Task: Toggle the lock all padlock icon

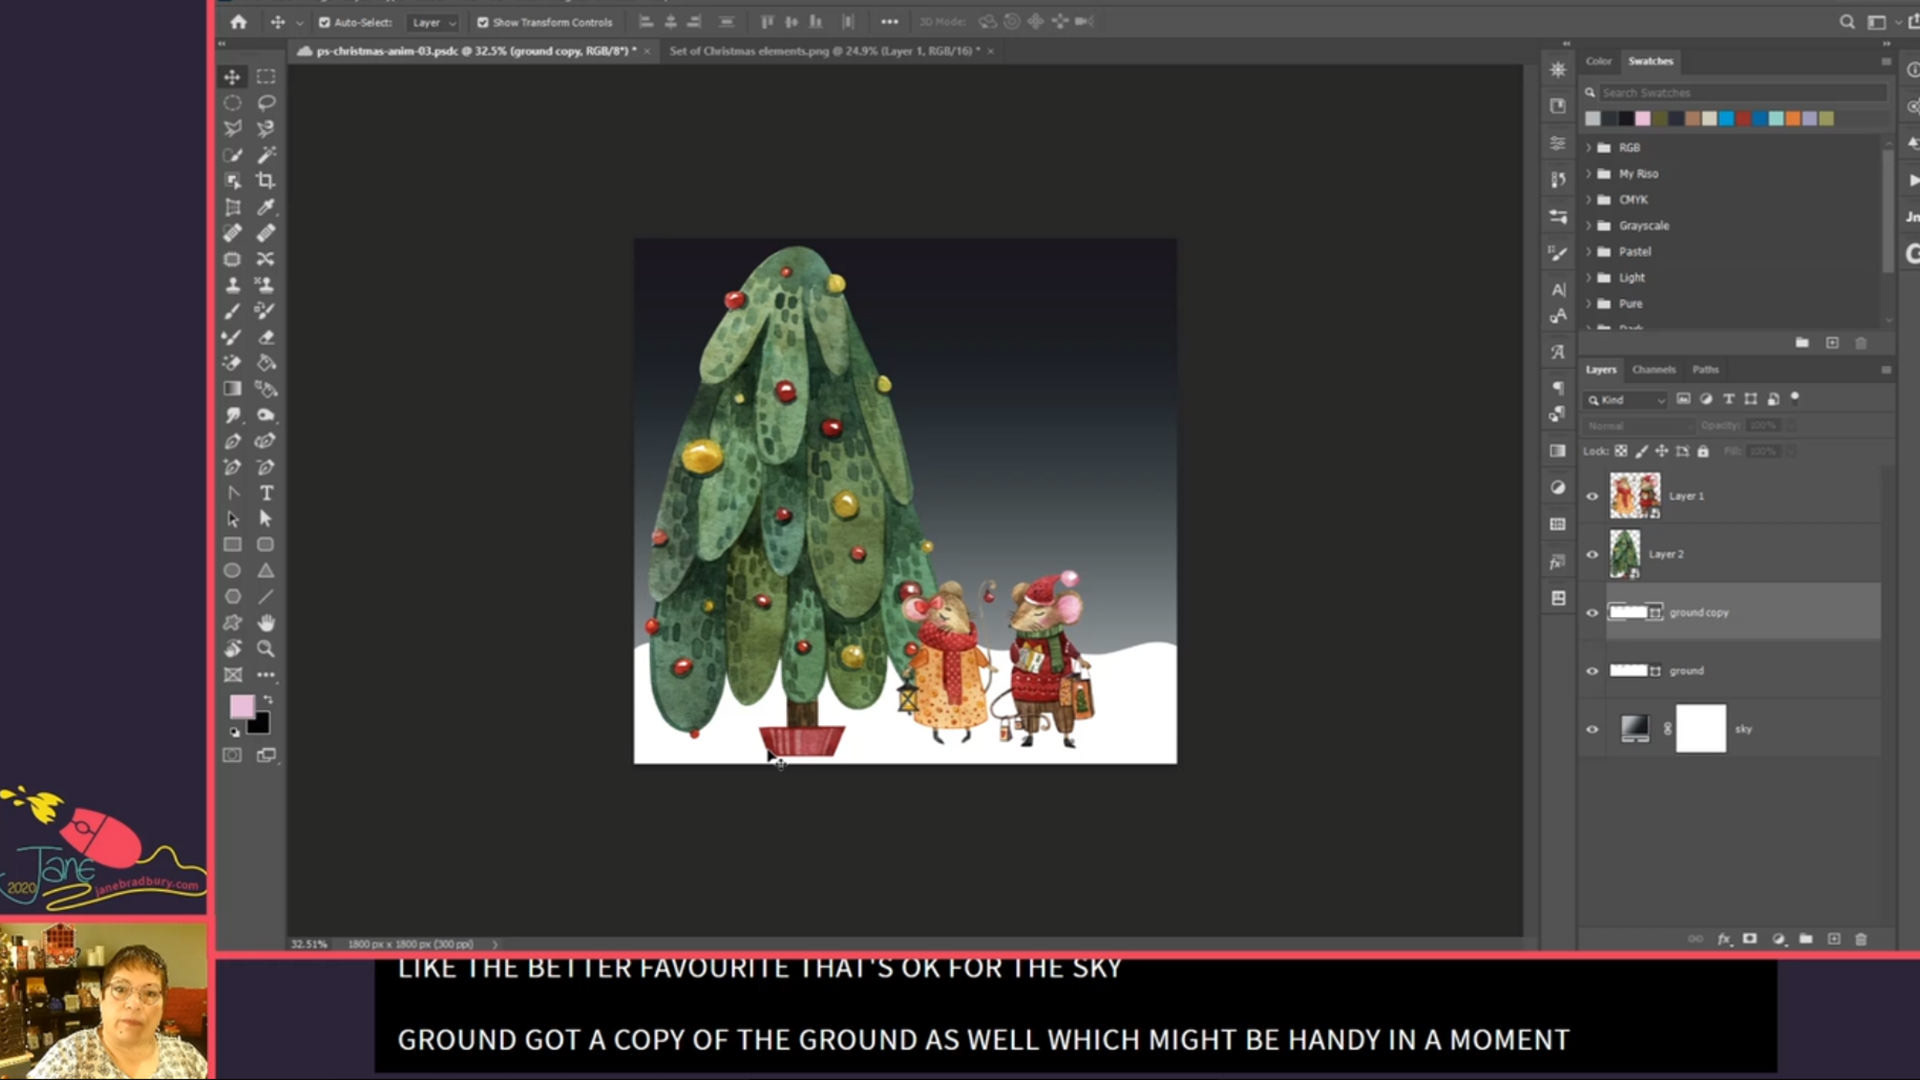Action: coord(1703,451)
